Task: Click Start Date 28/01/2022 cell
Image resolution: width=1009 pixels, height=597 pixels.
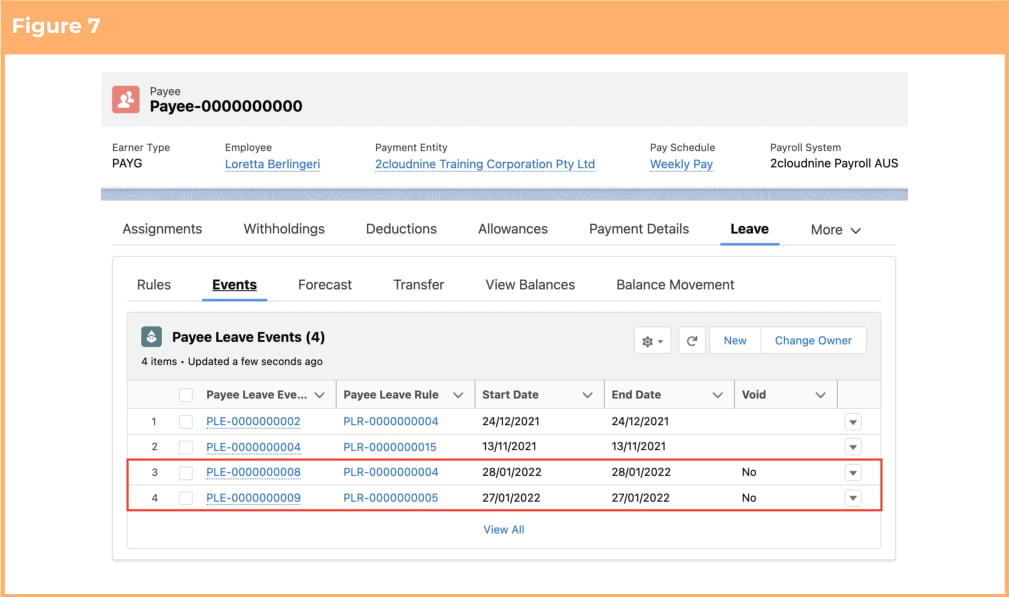Action: pyautogui.click(x=512, y=472)
